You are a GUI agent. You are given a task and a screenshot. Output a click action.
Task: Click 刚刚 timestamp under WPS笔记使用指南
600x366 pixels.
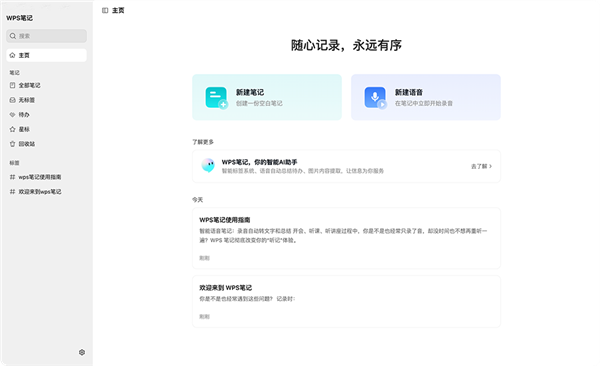click(204, 258)
